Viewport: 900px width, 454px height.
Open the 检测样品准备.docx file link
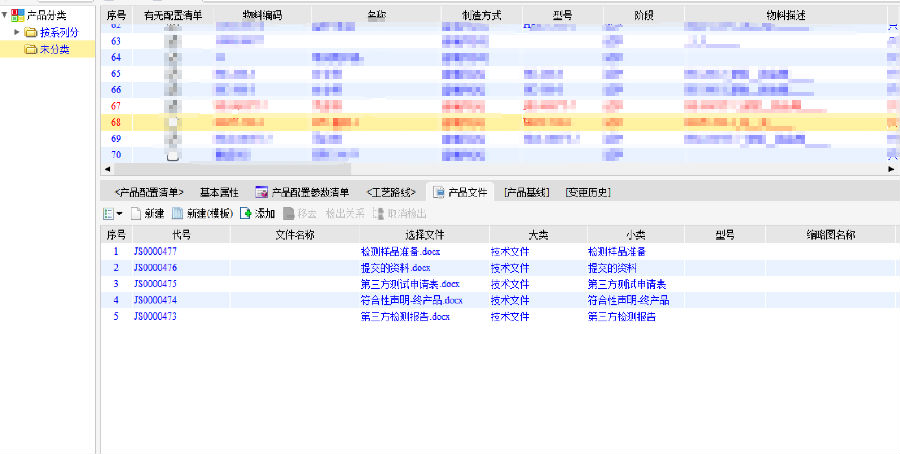coord(401,251)
